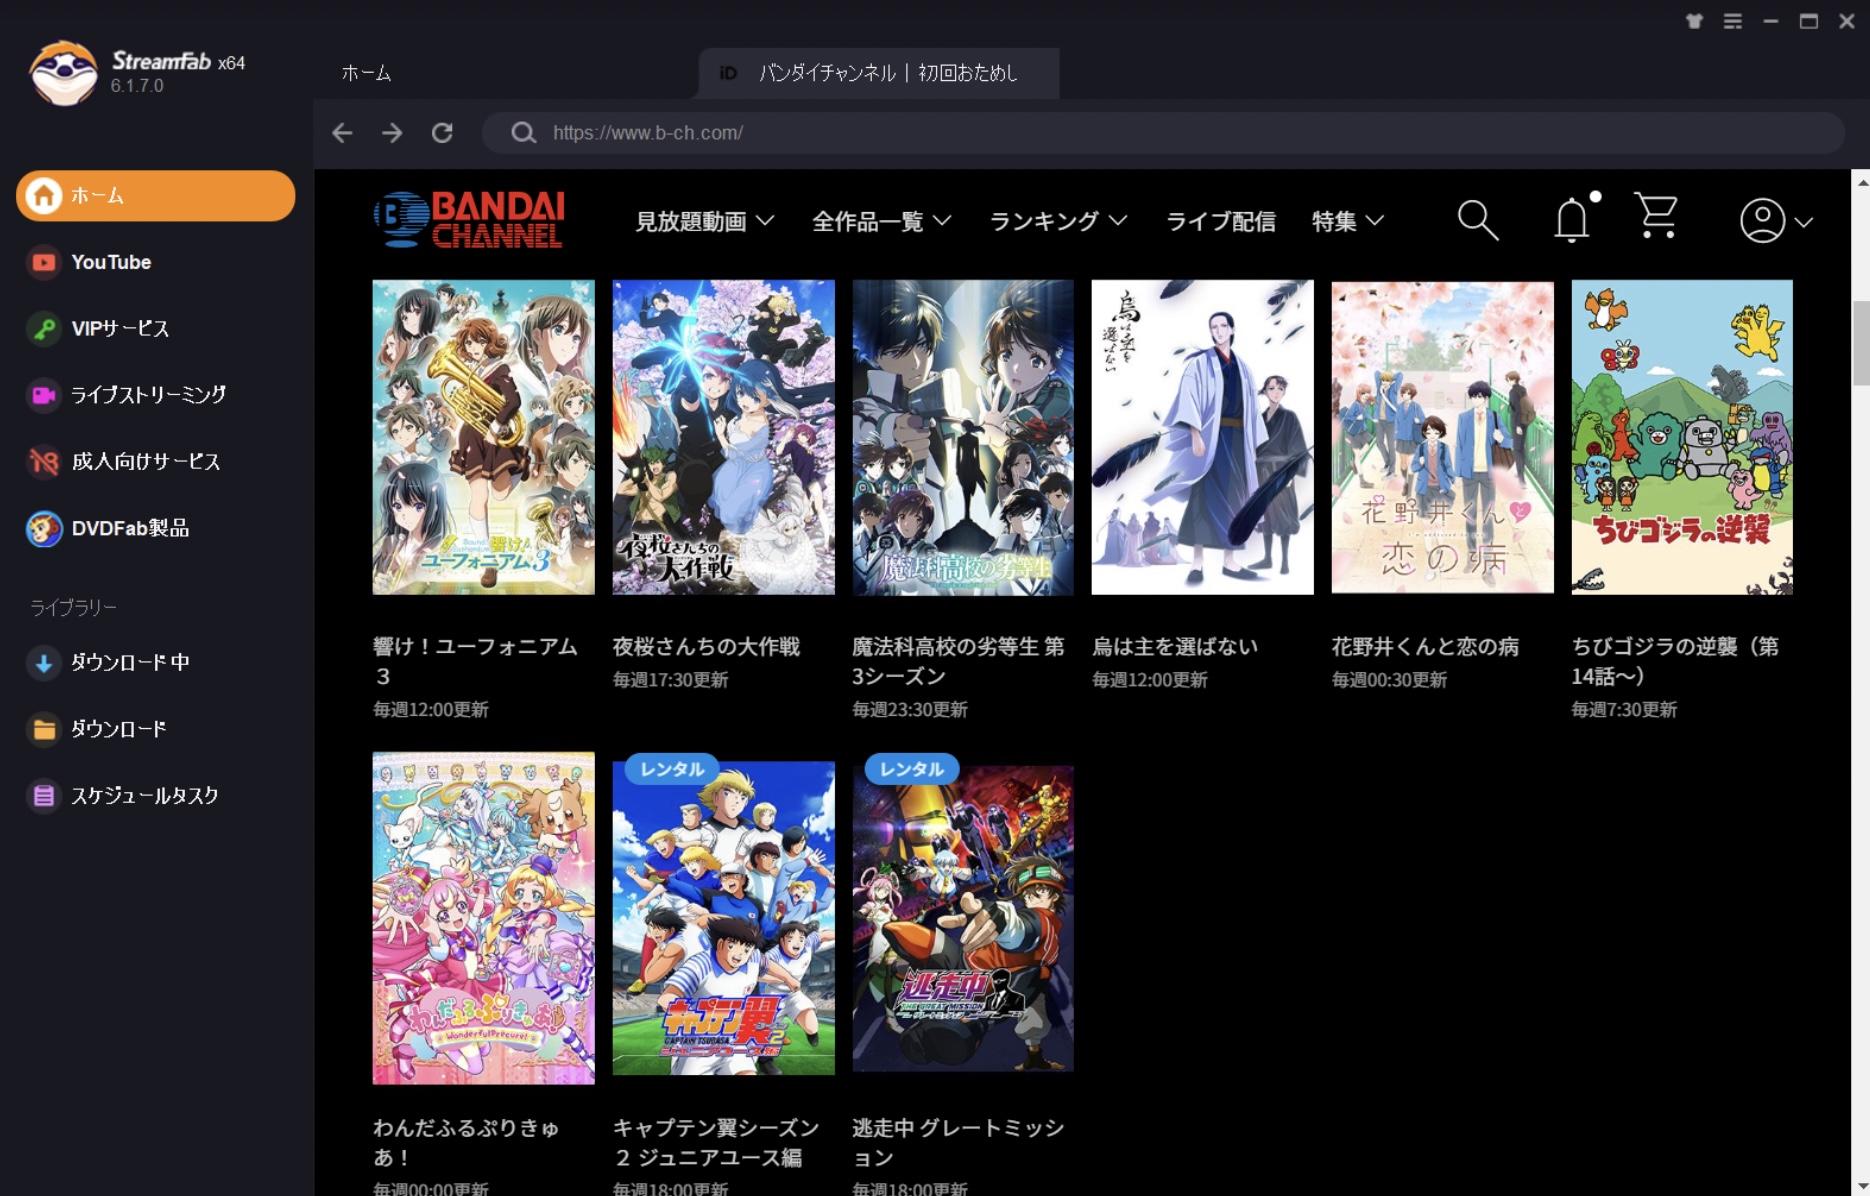The width and height of the screenshot is (1870, 1196).
Task: Open the 夜桜さんちの大作戦 poster
Action: pyautogui.click(x=723, y=437)
